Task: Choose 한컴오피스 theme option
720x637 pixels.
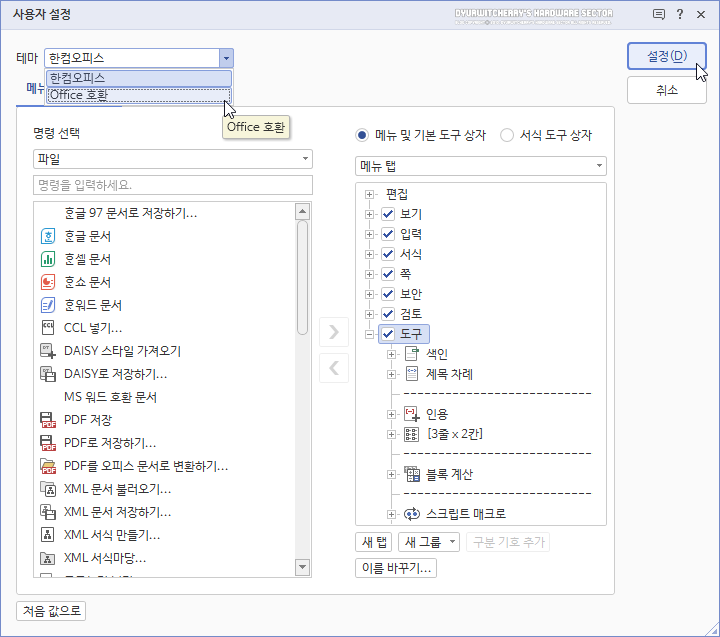Action: pyautogui.click(x=139, y=78)
